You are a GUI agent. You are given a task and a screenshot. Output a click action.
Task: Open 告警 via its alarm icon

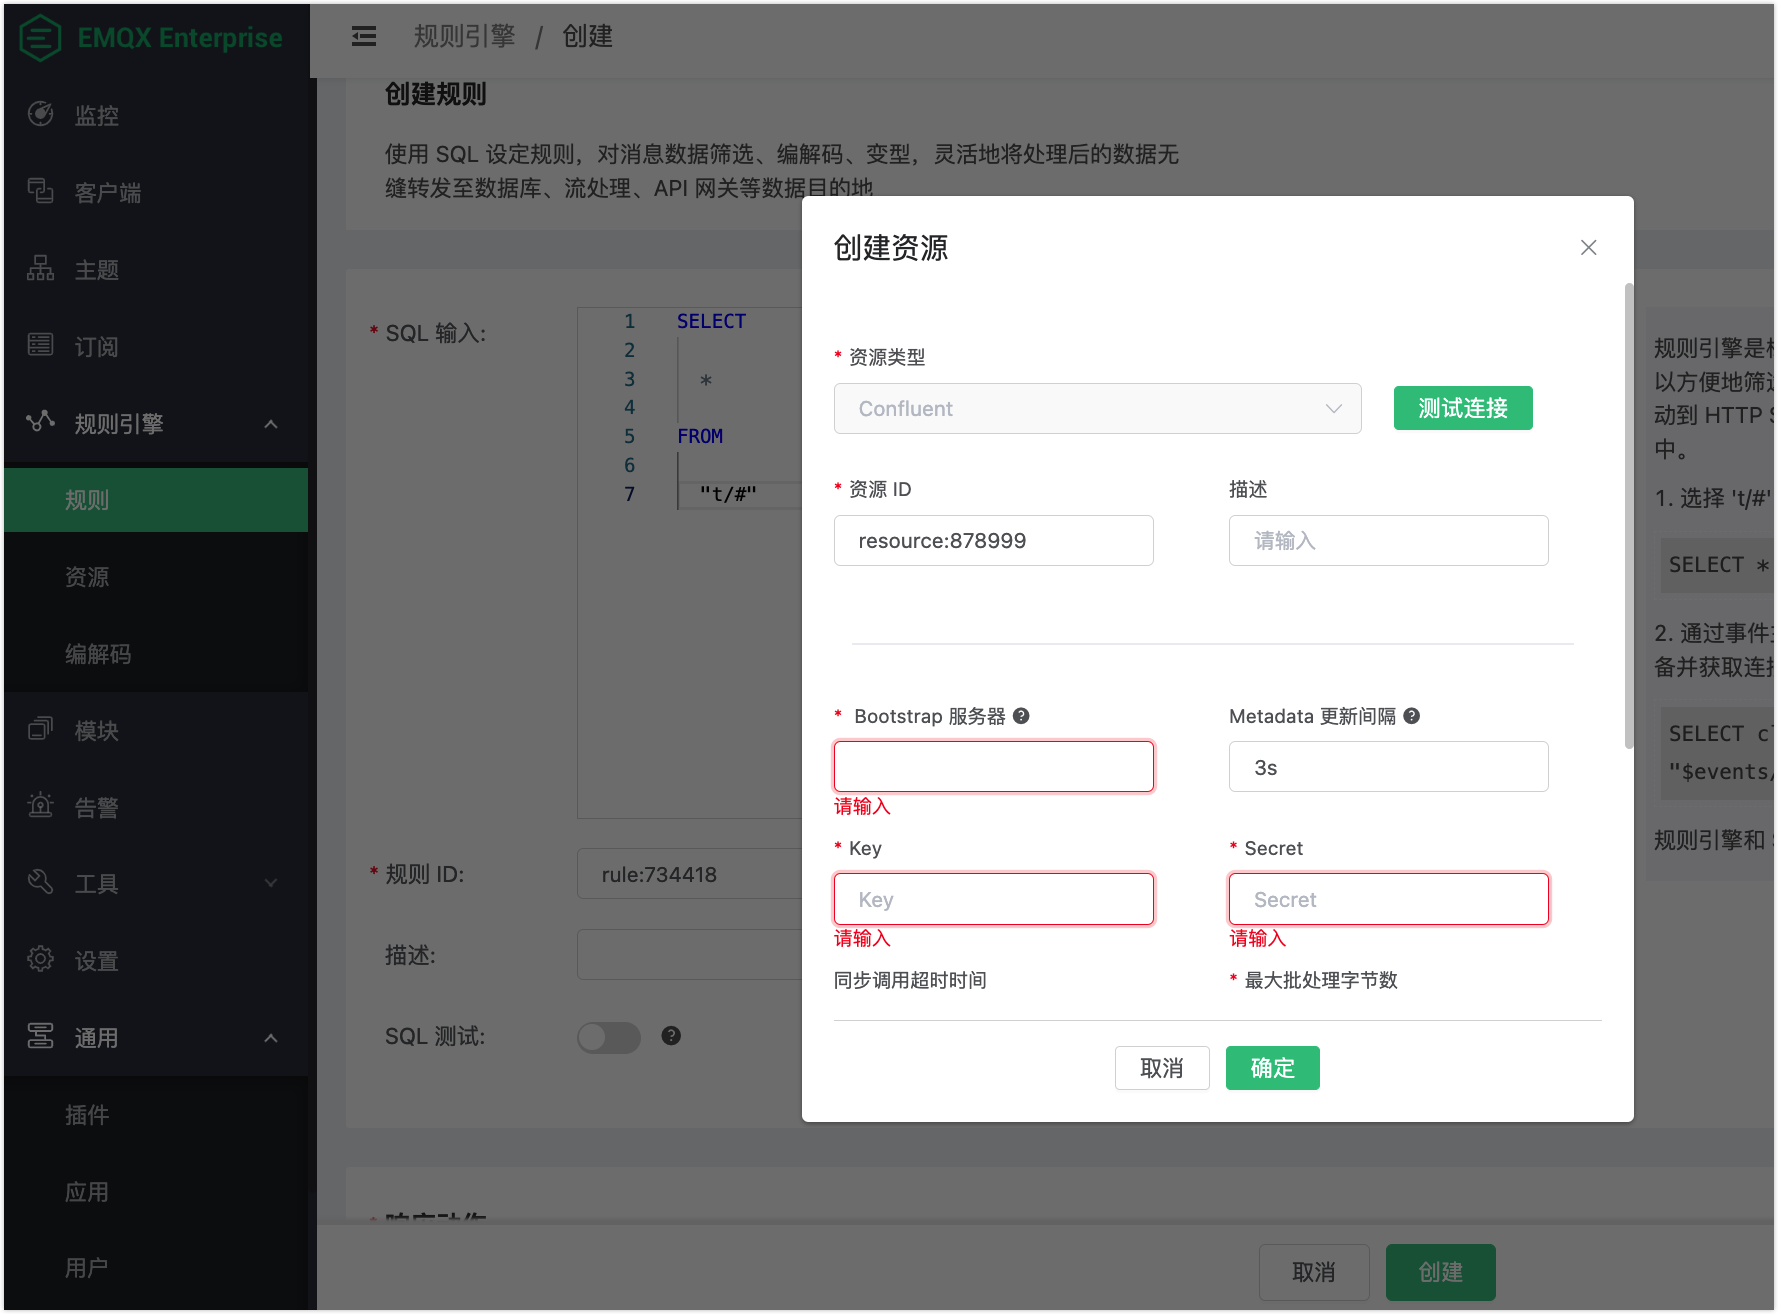click(40, 806)
